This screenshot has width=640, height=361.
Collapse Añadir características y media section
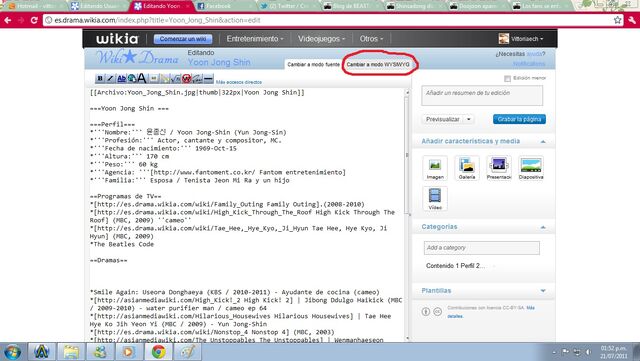pos(543,141)
